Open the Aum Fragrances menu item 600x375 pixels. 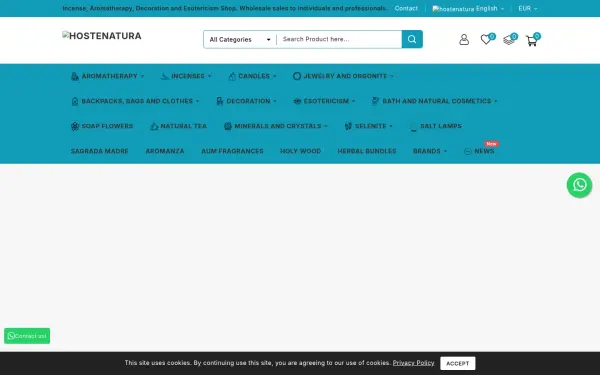pos(232,151)
